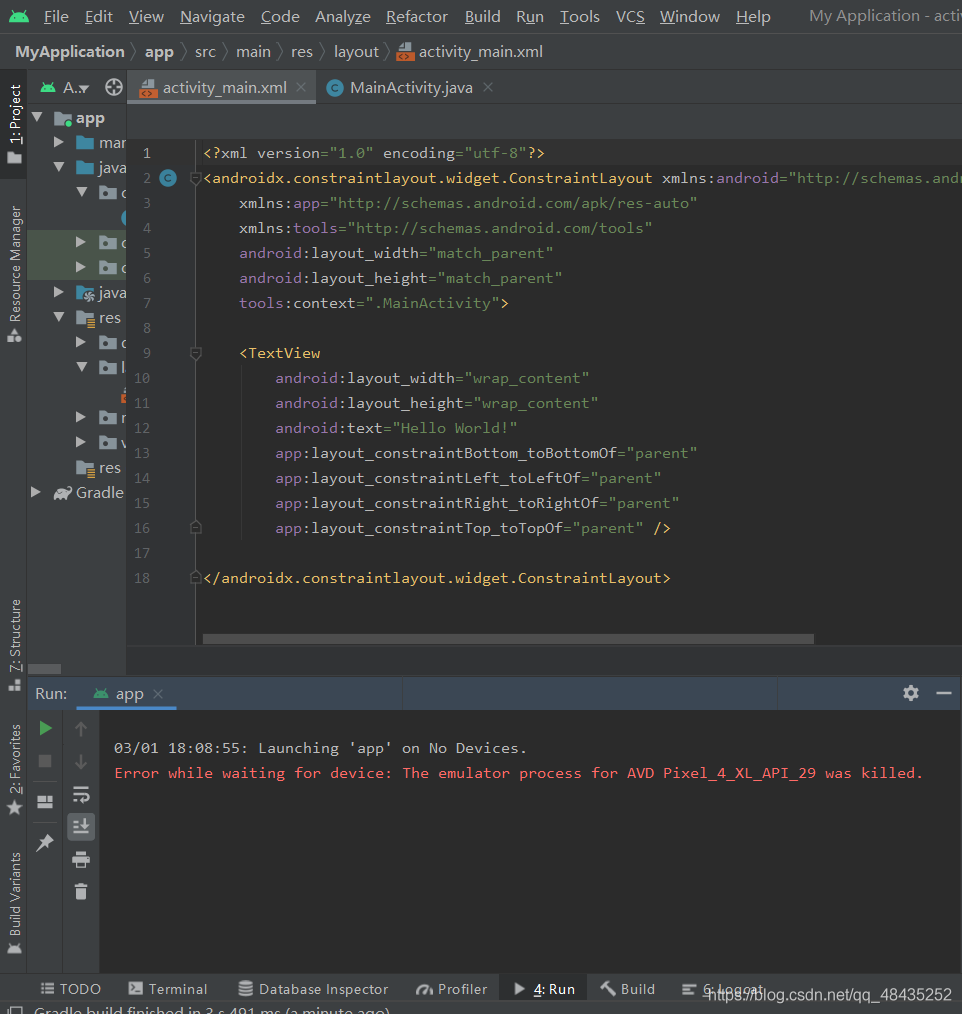
Task: Click the layout breadcrumb segment
Action: tap(356, 52)
